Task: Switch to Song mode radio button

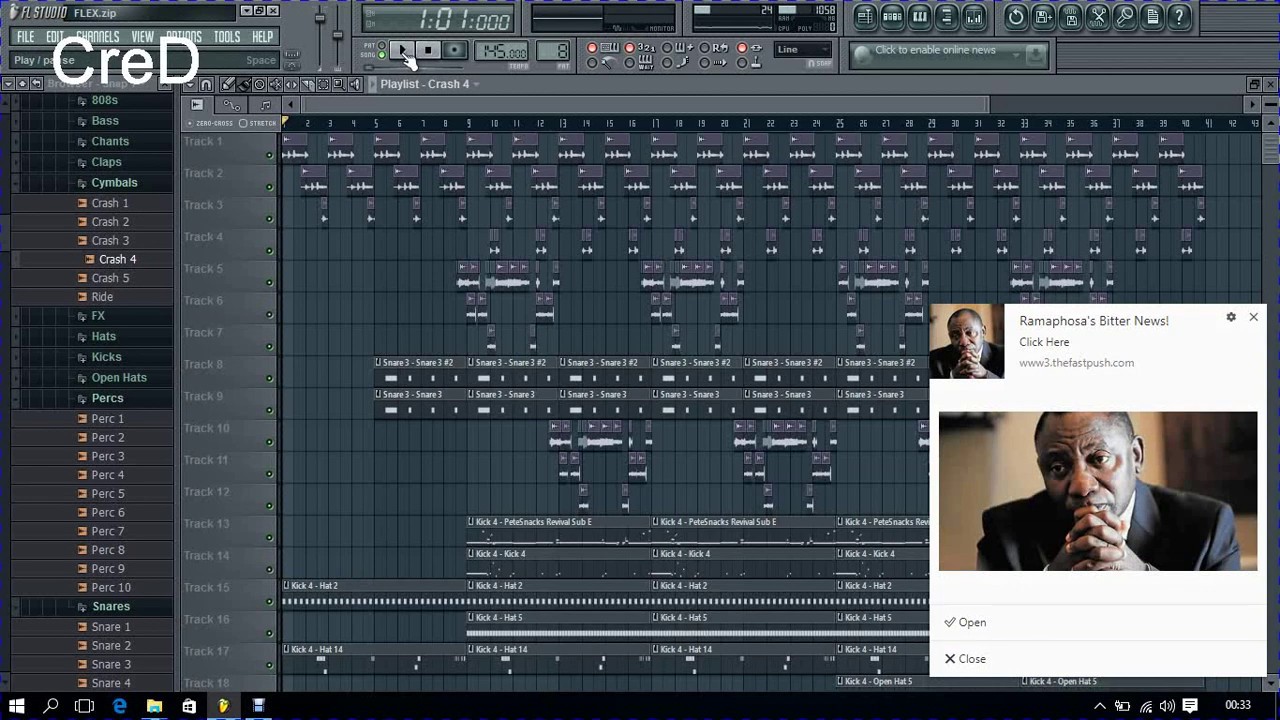Action: (382, 55)
